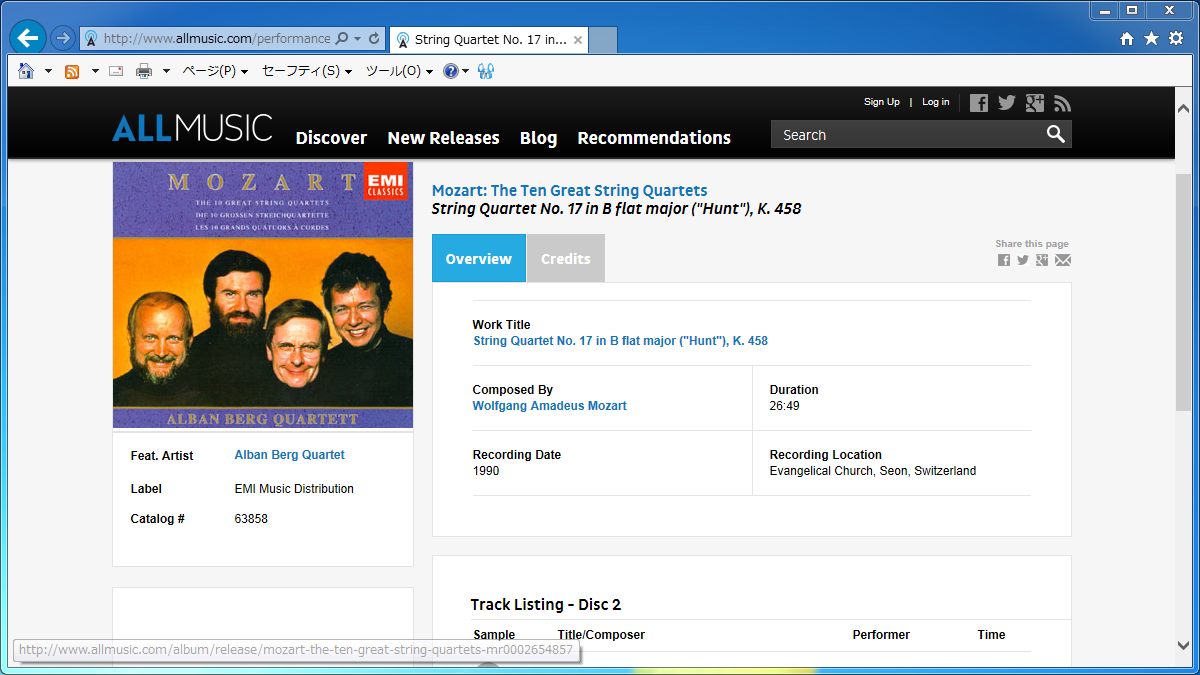Click the Track Listing - Disc 2 heading
Image resolution: width=1200 pixels, height=675 pixels.
tap(546, 605)
